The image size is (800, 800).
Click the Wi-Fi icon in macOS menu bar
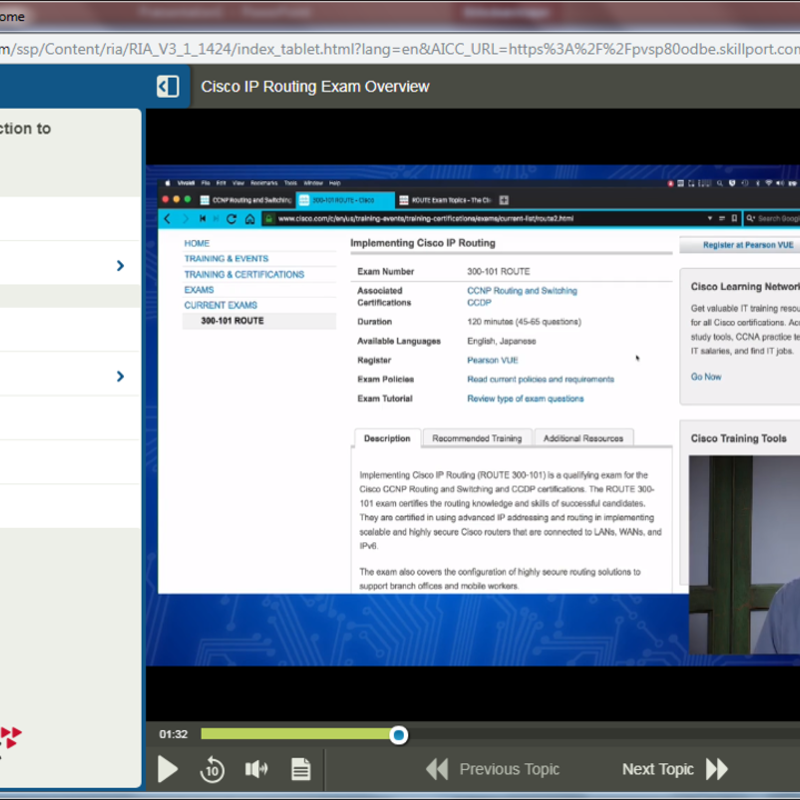pyautogui.click(x=768, y=183)
